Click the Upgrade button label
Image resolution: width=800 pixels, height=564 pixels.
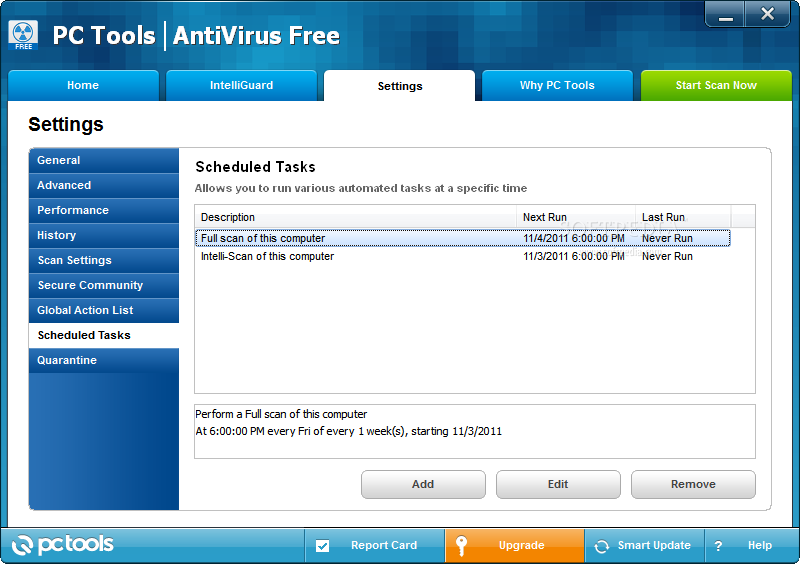(x=521, y=545)
